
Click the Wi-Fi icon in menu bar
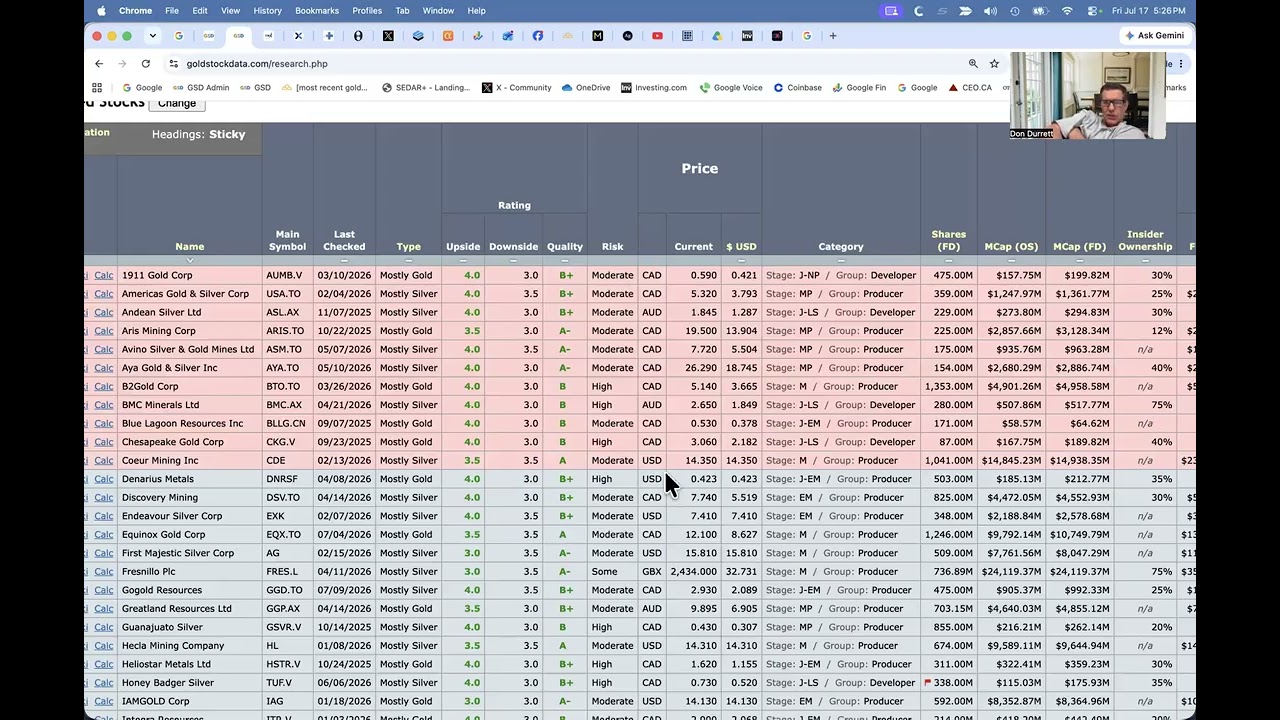pos(1067,11)
